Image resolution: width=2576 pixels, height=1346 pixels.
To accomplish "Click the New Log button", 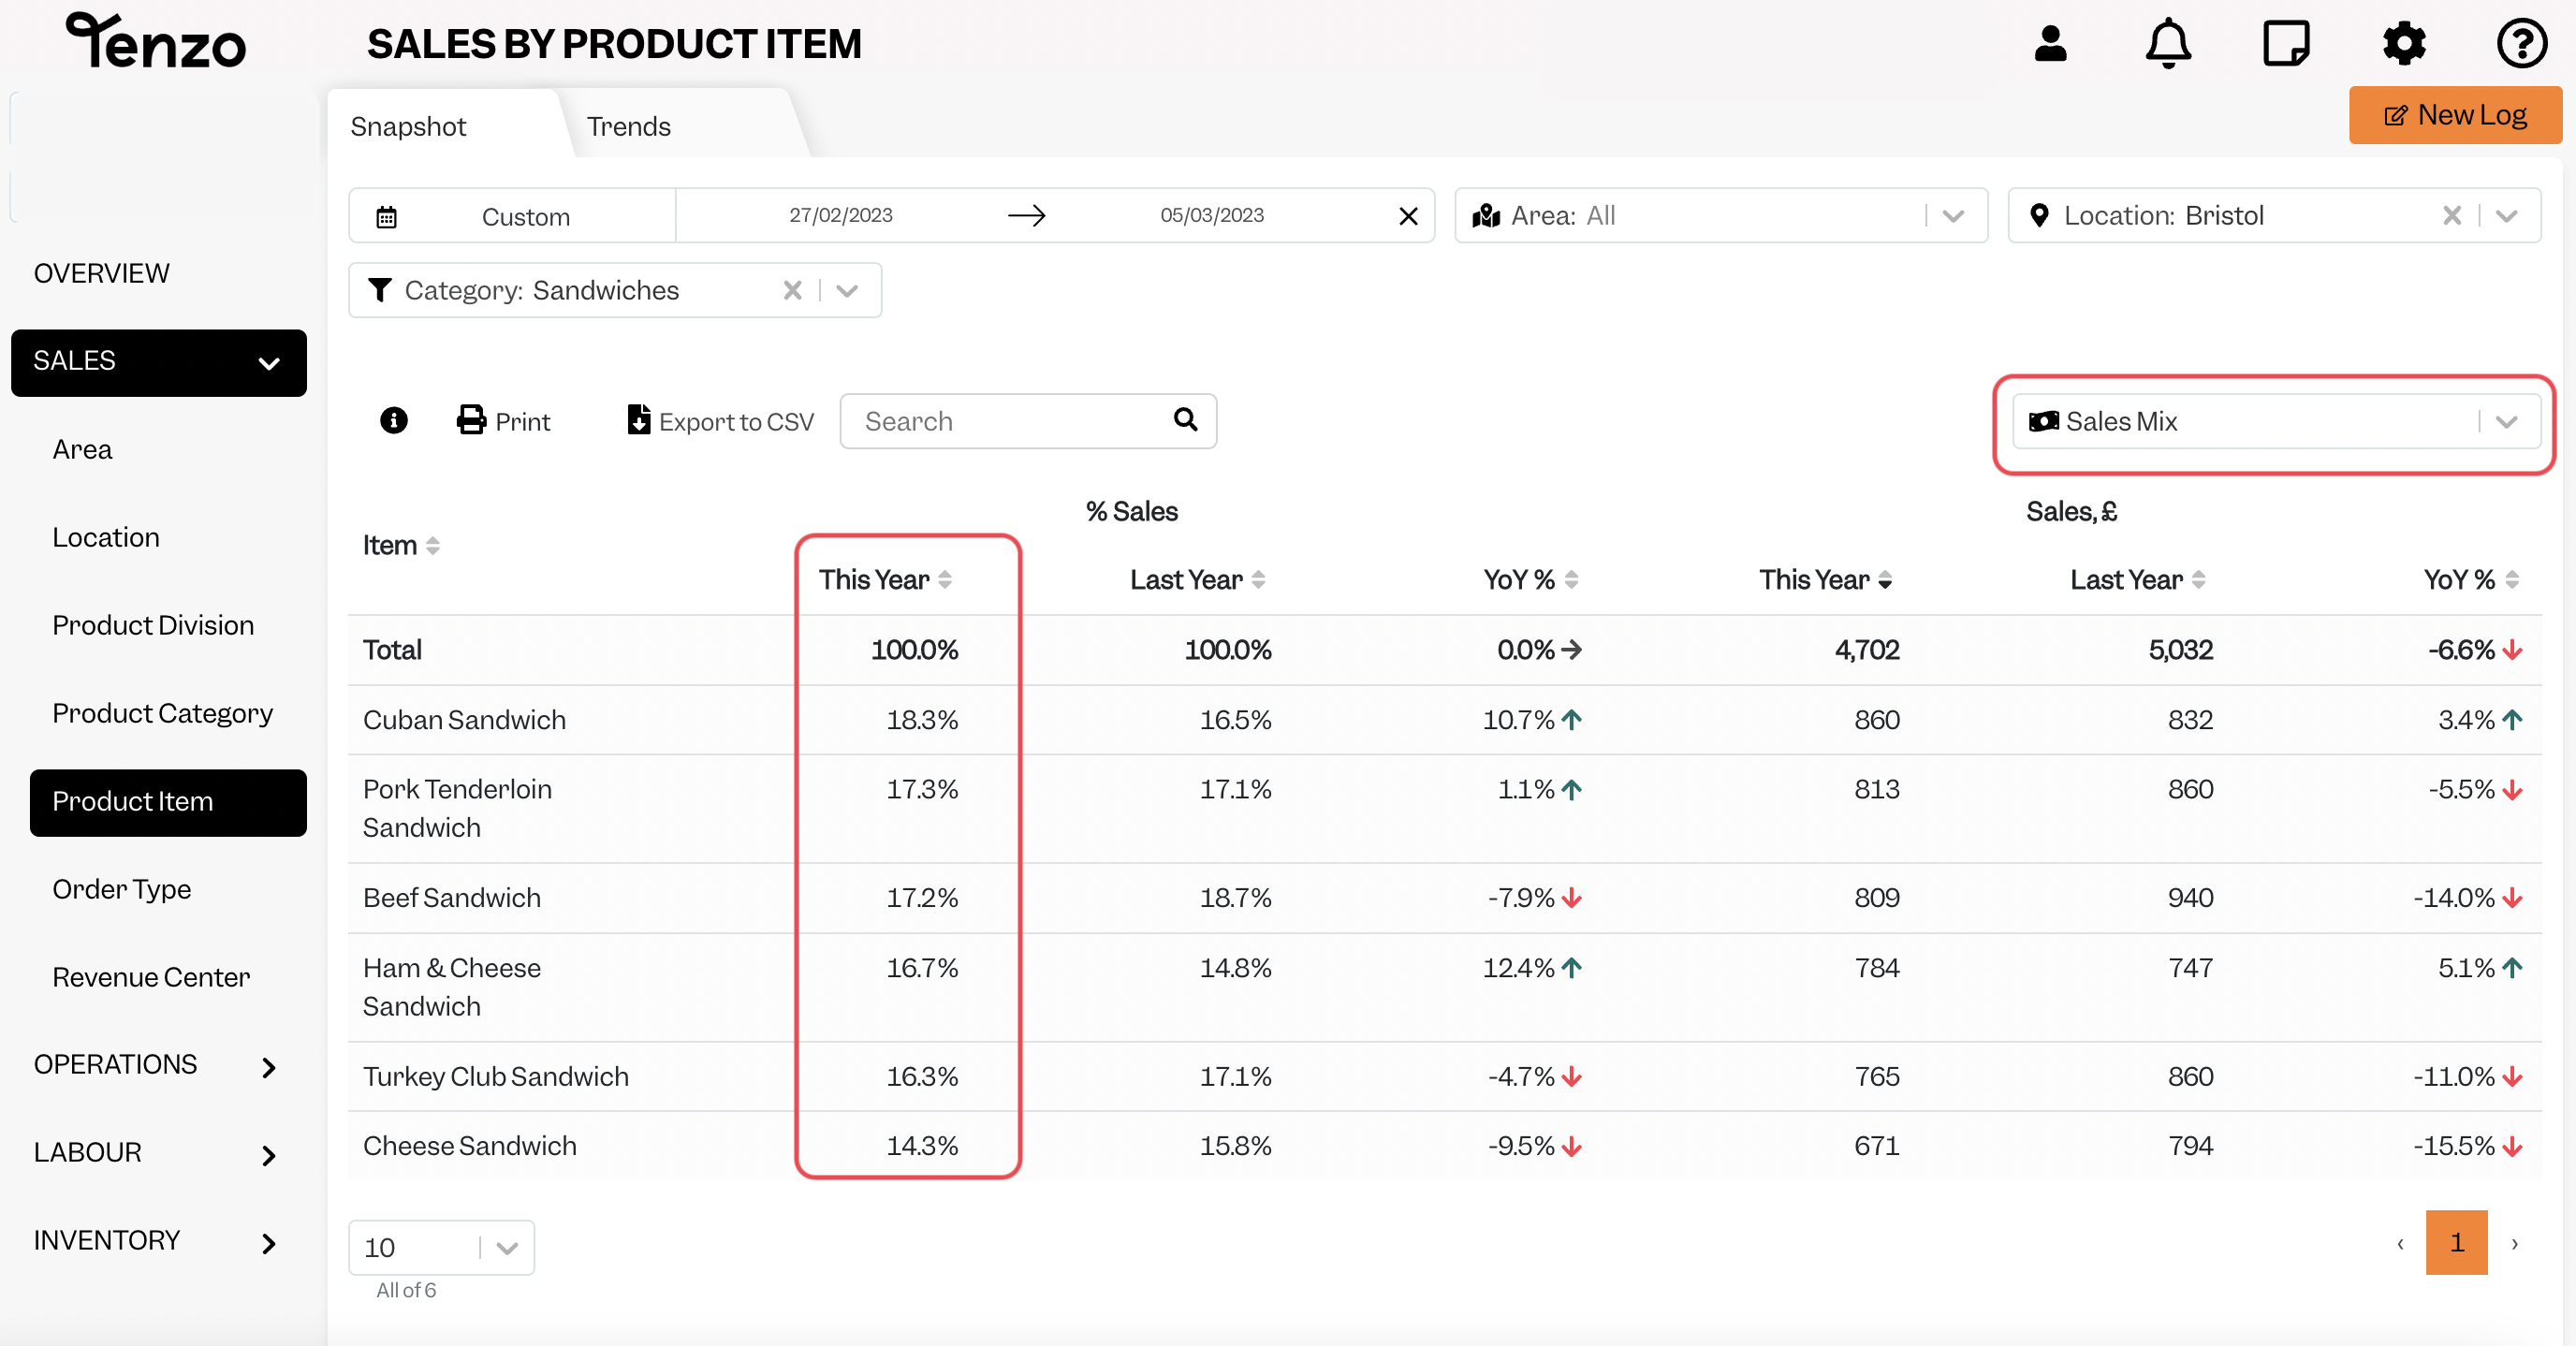I will (2455, 115).
